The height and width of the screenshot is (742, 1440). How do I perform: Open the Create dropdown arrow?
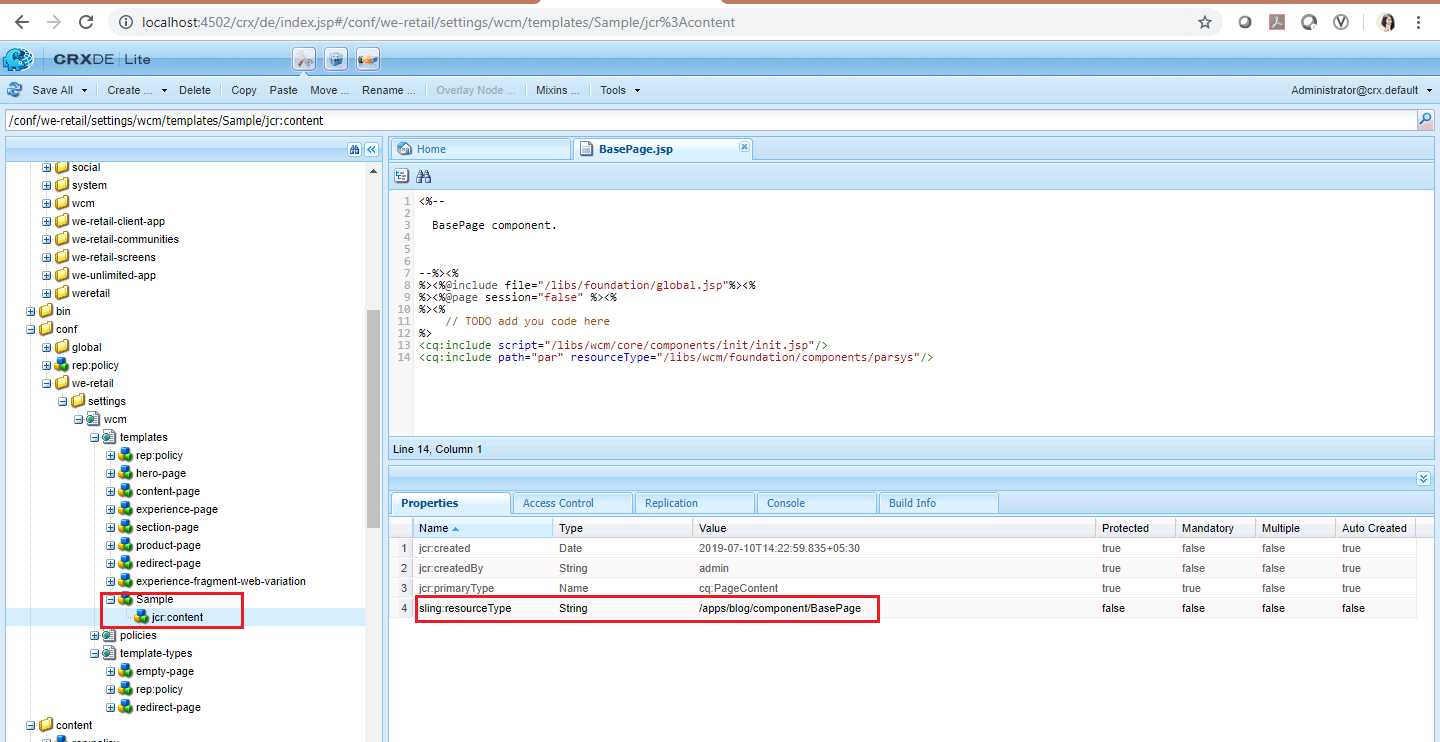(x=164, y=91)
